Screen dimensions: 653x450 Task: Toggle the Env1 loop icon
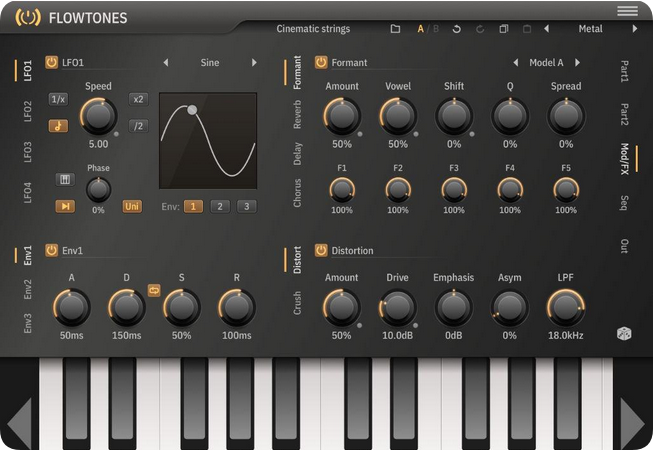pyautogui.click(x=154, y=290)
